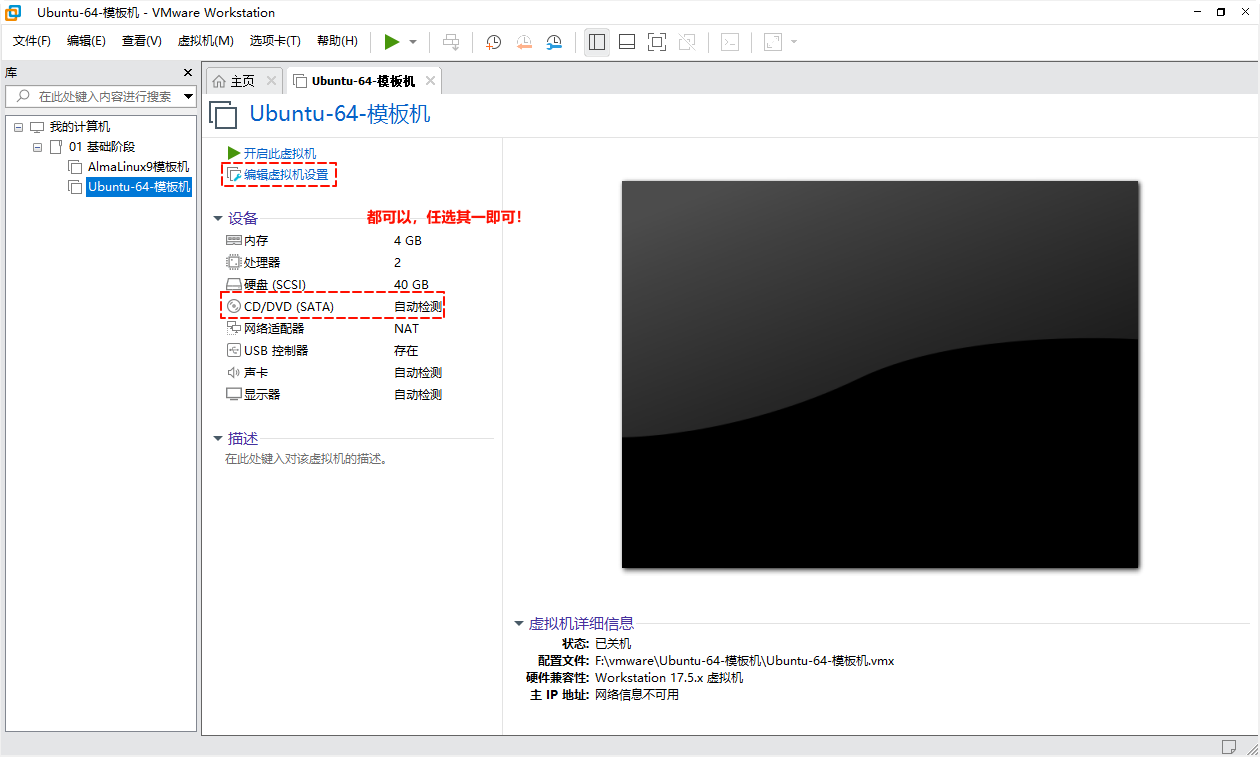Viewport: 1260px width, 757px height.
Task: Switch to the 主页 tab
Action: [x=242, y=81]
